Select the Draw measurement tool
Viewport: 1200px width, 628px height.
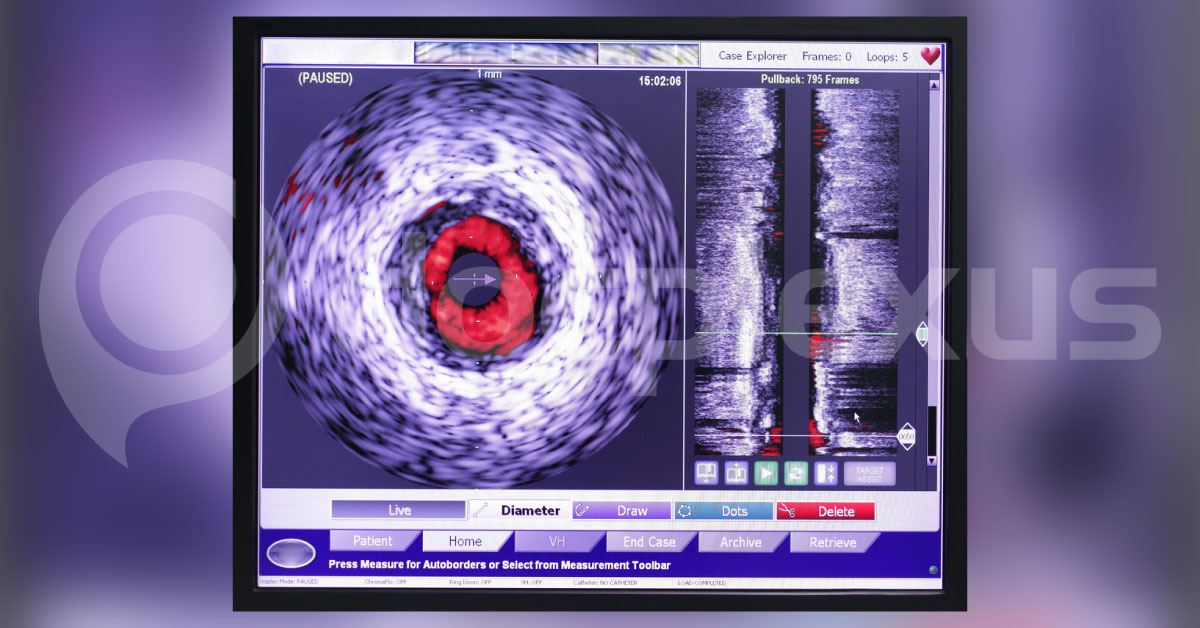621,510
